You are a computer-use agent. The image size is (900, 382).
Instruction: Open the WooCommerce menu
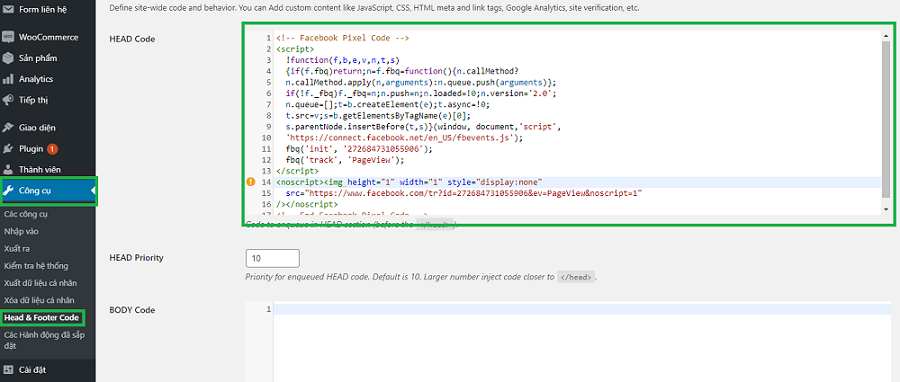(48, 37)
